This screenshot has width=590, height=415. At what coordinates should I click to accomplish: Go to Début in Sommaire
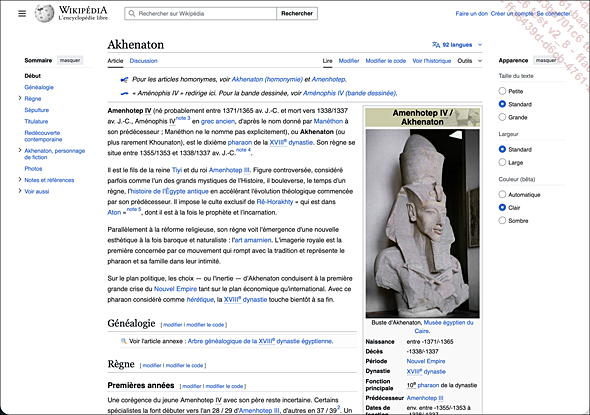[x=33, y=76]
